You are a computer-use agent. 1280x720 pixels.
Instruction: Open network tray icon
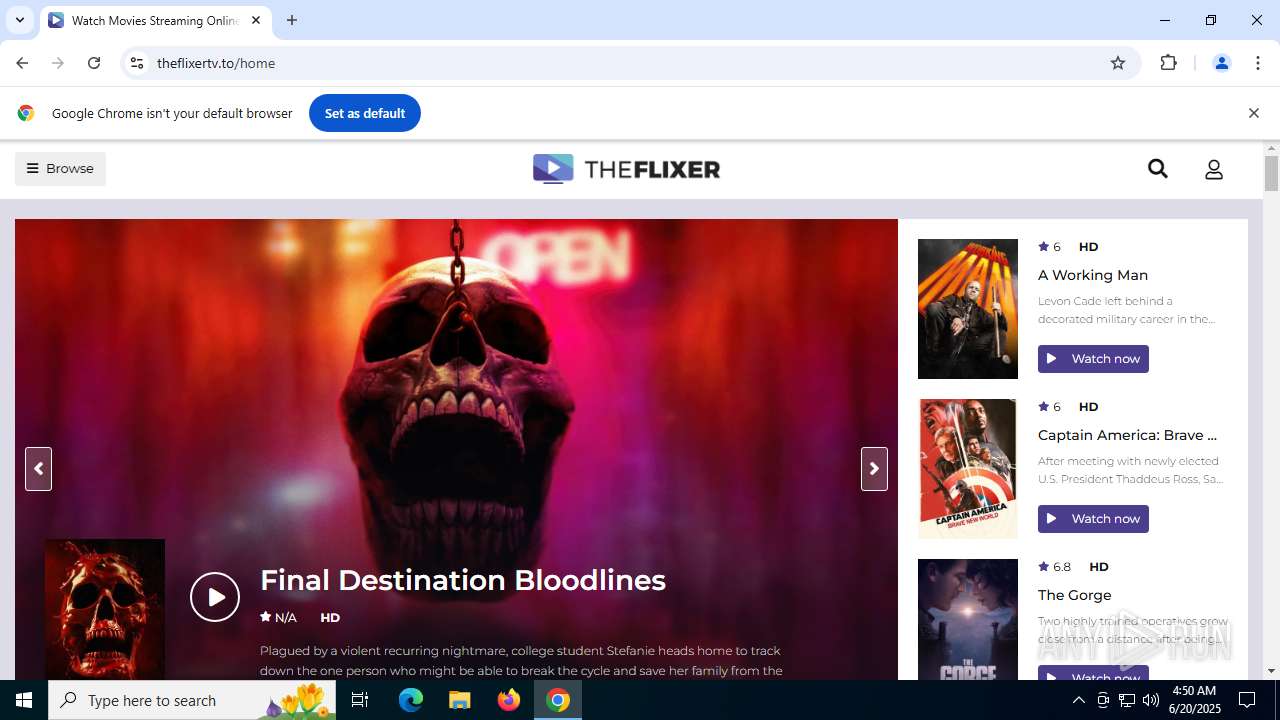point(1127,700)
